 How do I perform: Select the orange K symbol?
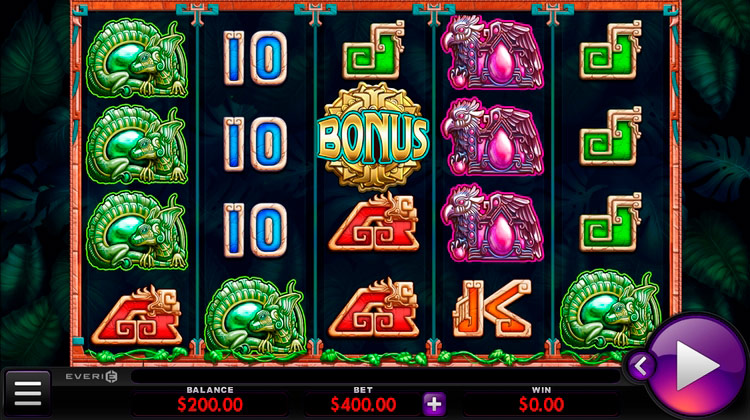(x=492, y=308)
